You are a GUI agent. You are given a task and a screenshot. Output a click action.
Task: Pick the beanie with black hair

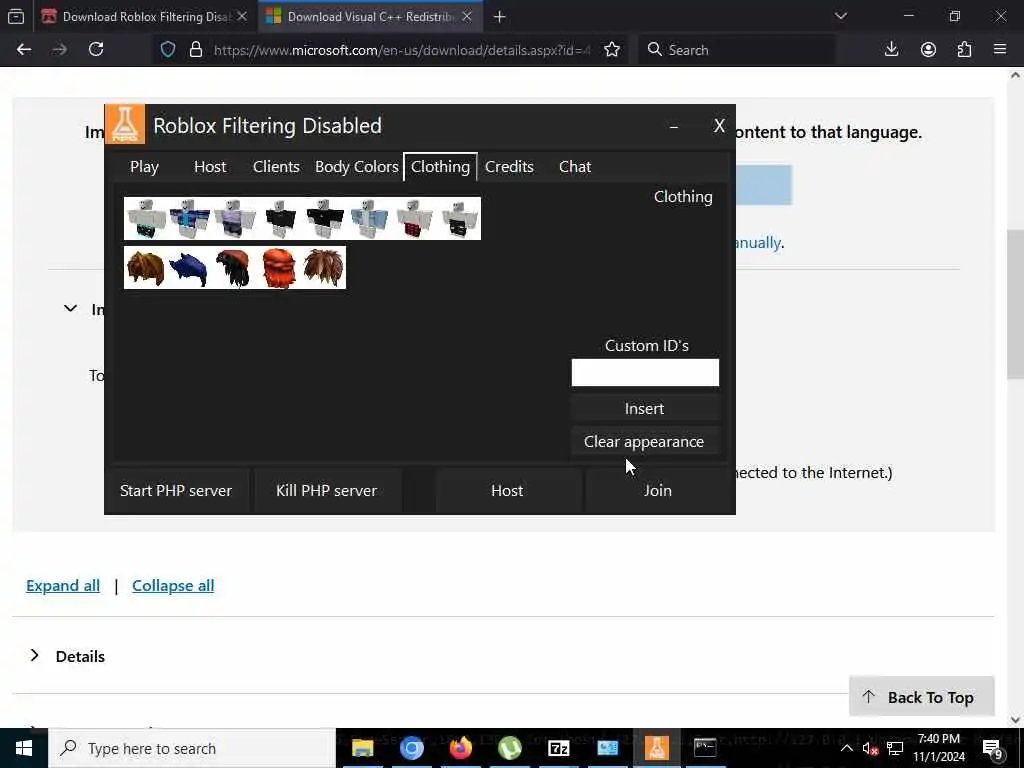coord(234,268)
